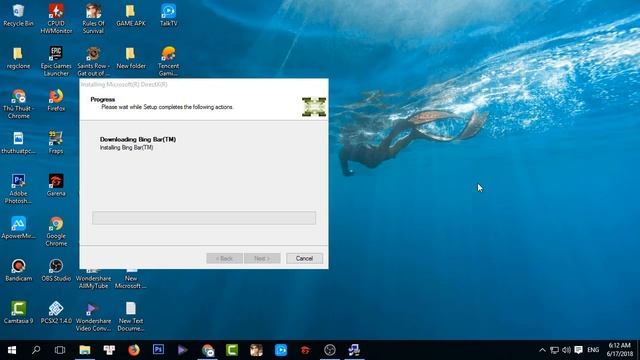The height and width of the screenshot is (360, 640).
Task: Select the PCSX2 1.4.0 desktop shortcut
Action: pos(56,313)
